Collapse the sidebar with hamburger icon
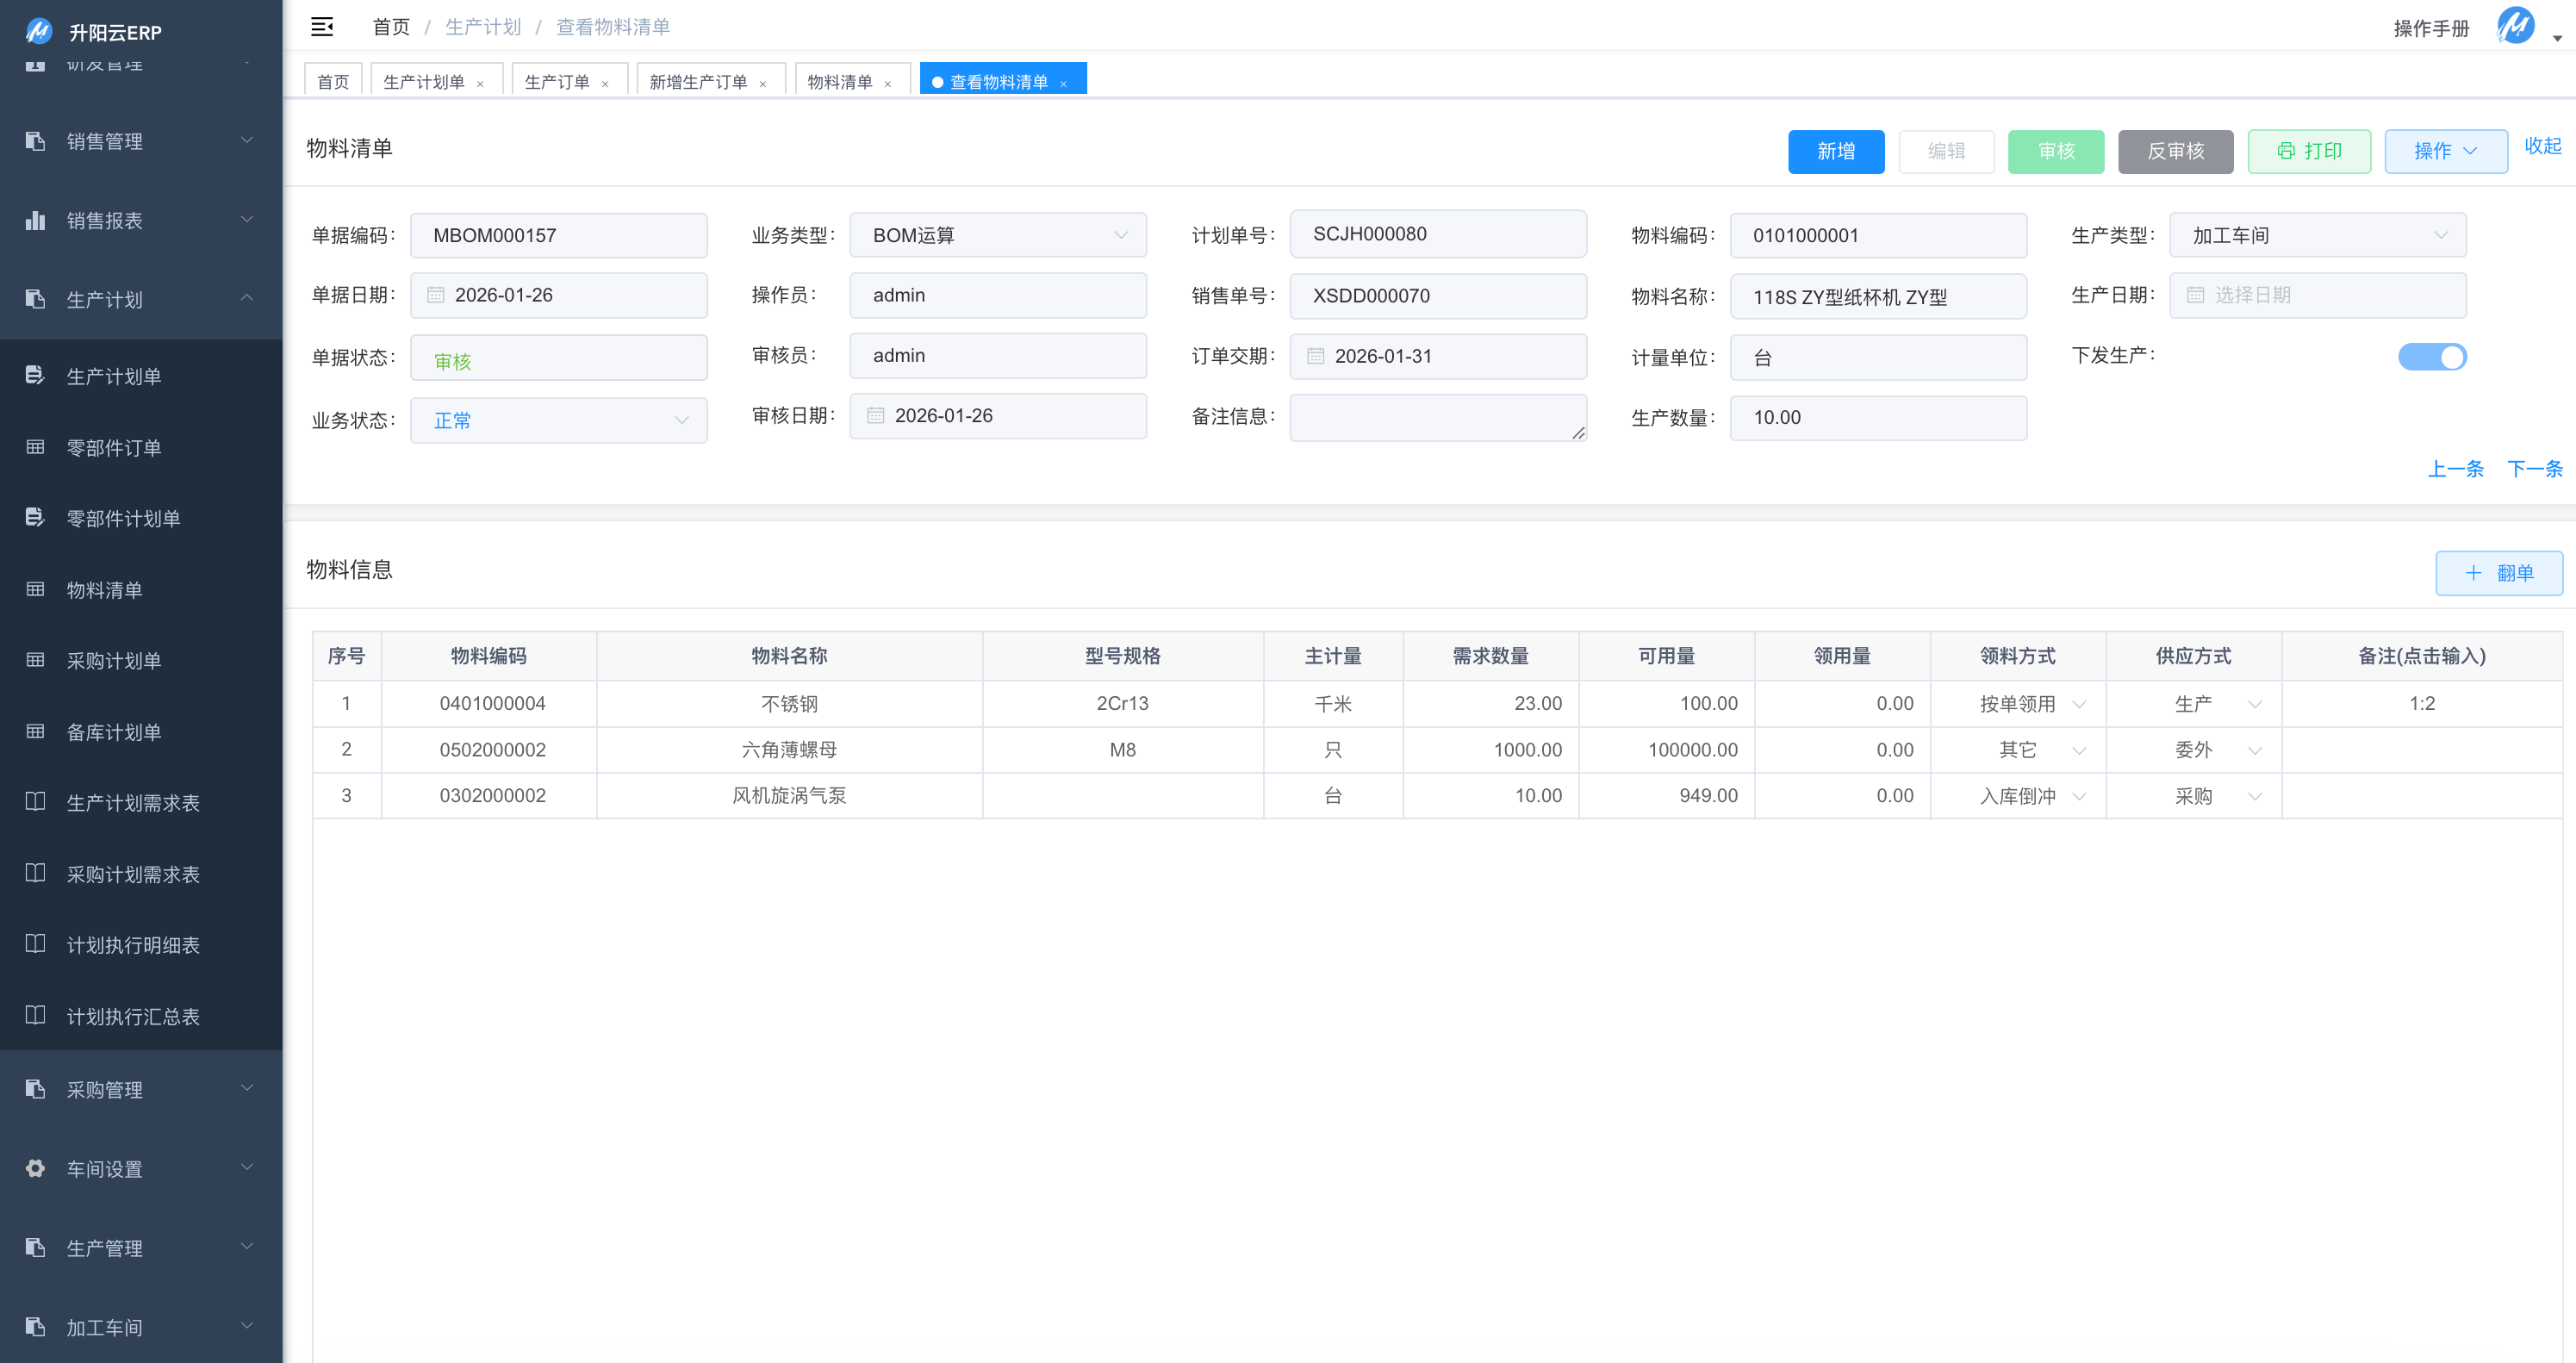This screenshot has width=2576, height=1363. tap(321, 27)
